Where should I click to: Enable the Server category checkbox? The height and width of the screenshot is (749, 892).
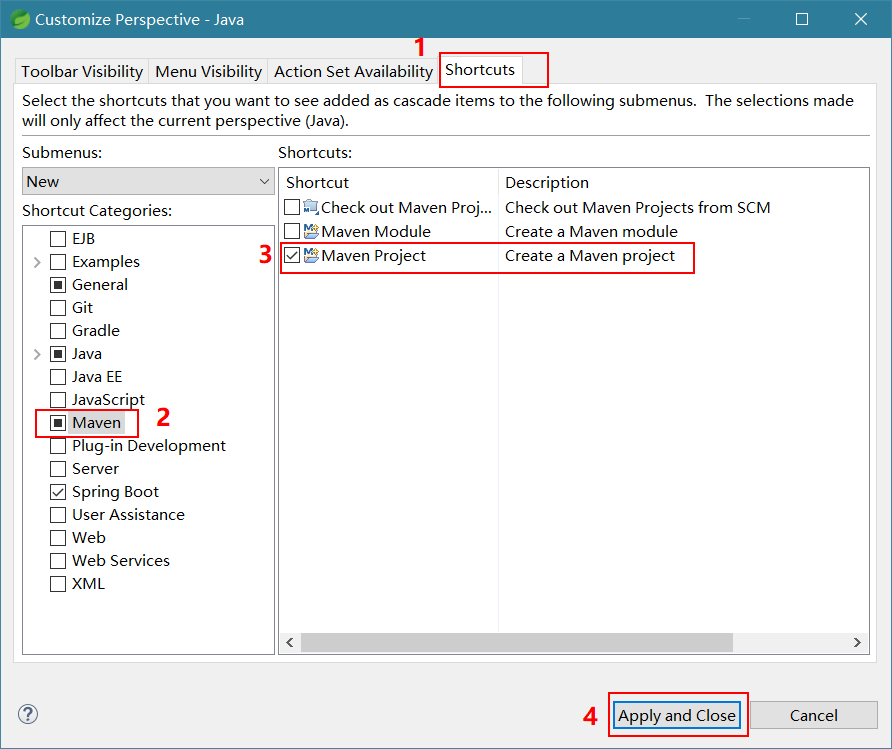(x=58, y=469)
